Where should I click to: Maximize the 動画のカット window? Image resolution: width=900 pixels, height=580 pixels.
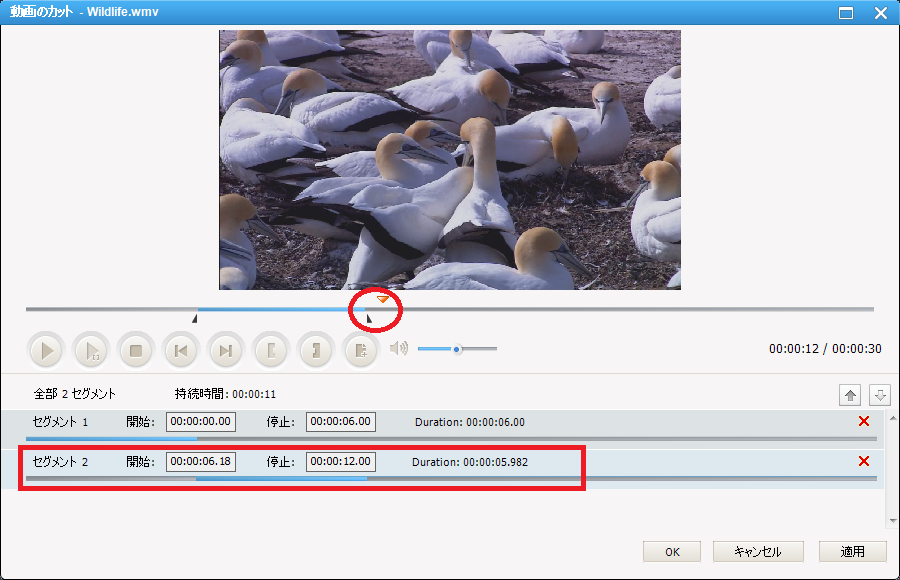(x=846, y=13)
